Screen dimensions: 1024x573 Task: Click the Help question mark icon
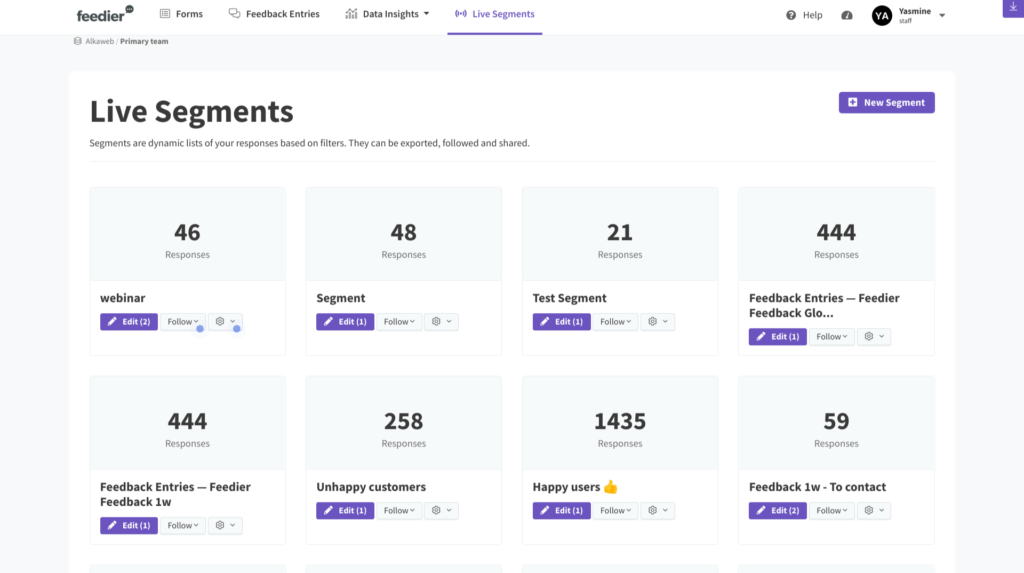point(791,15)
